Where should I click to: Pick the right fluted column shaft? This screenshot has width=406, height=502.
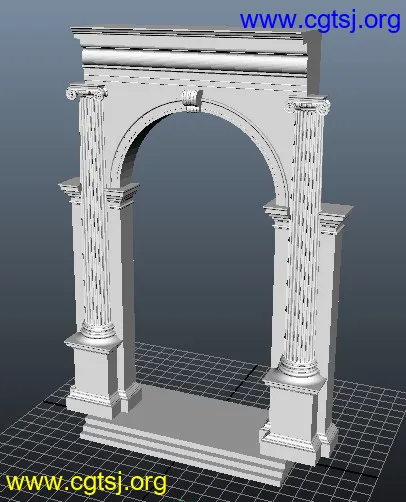[304, 233]
